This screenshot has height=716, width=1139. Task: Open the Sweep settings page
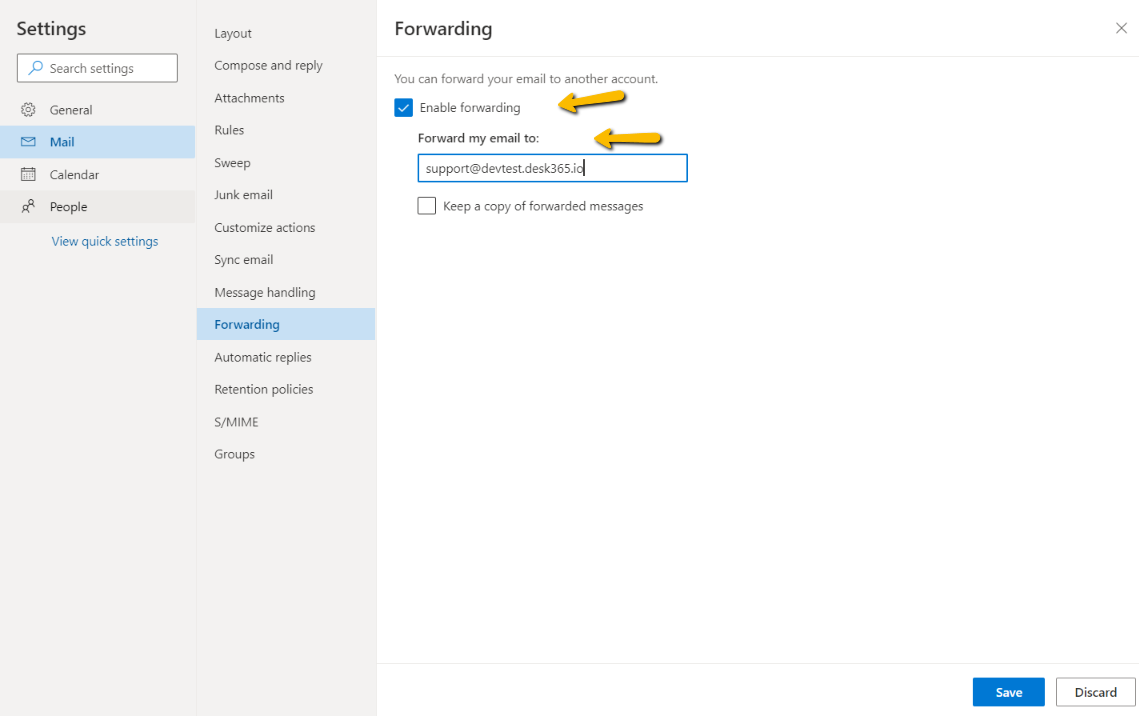231,162
